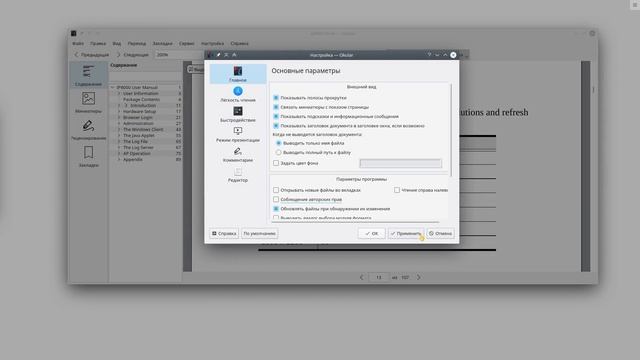640x360 pixels.
Task: Open the Закладки menu in menu bar
Action: (162, 43)
